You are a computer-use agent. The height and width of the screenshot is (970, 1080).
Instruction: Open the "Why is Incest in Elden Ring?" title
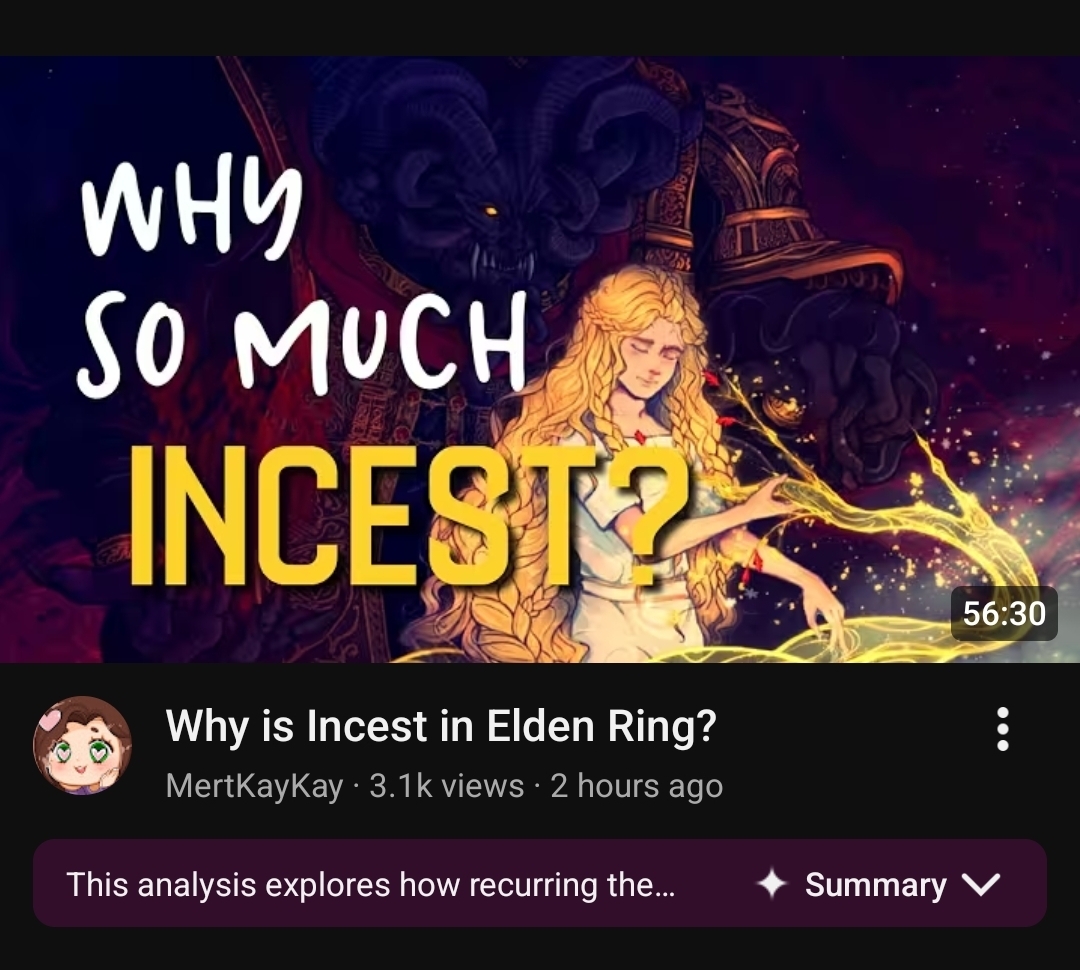pos(441,726)
